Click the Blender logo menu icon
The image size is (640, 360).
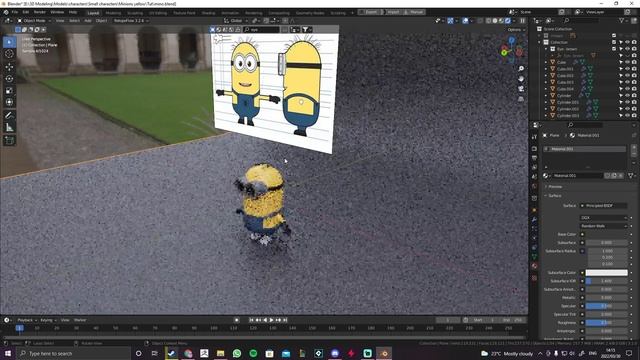point(6,12)
